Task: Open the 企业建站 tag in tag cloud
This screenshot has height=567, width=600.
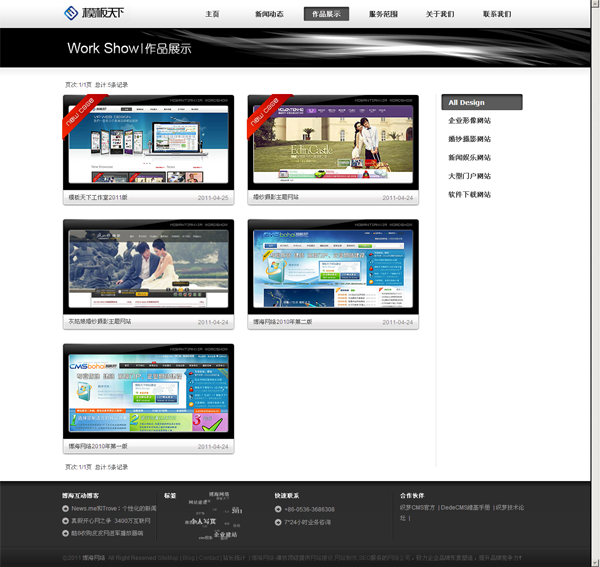Action: coord(225,534)
